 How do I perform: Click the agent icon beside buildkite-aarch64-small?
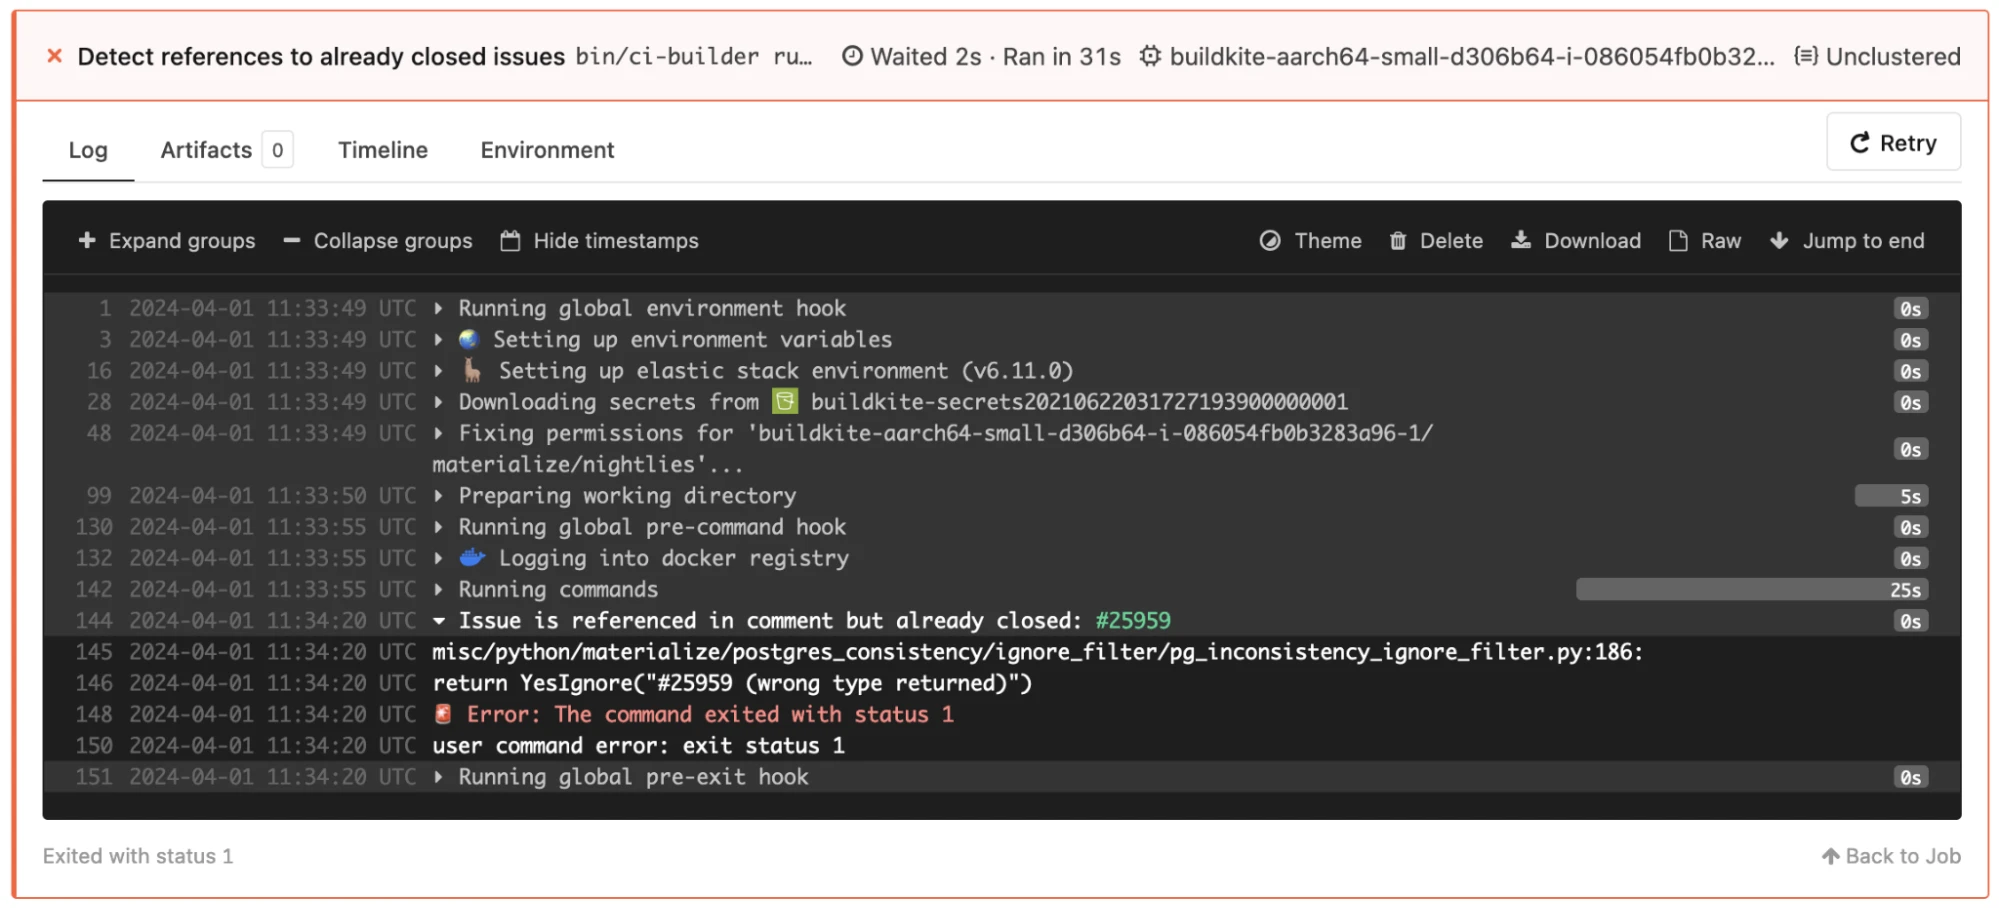pyautogui.click(x=1151, y=56)
